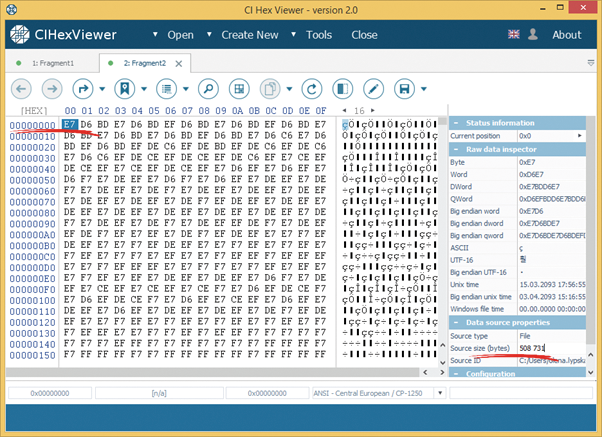The image size is (602, 437).
Task: Click the UK flag language icon
Action: [515, 35]
